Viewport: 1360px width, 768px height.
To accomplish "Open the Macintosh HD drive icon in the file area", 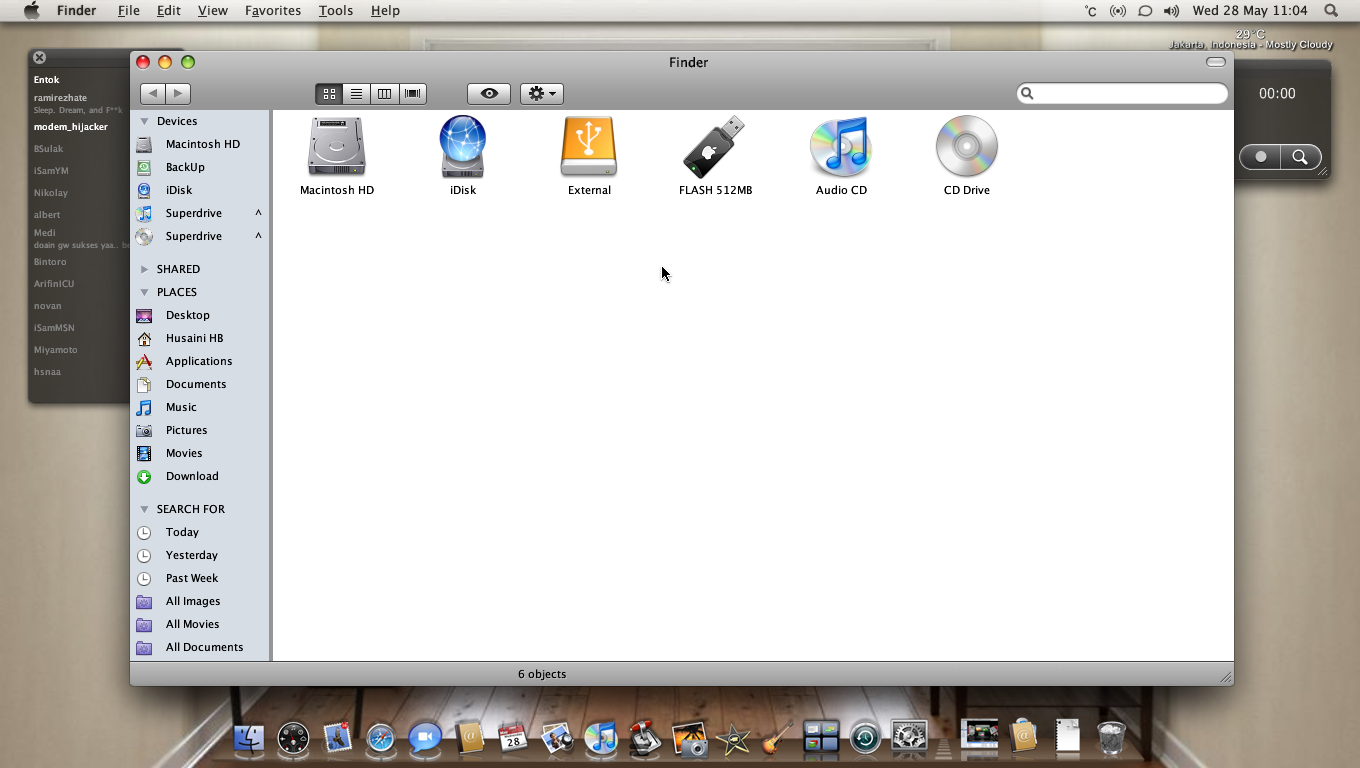I will coord(337,147).
